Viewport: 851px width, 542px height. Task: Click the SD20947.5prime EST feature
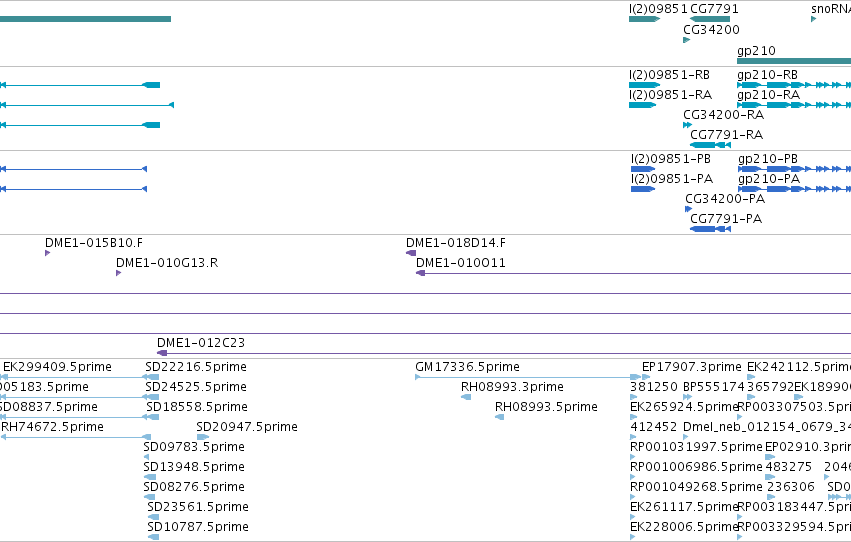coord(203,437)
